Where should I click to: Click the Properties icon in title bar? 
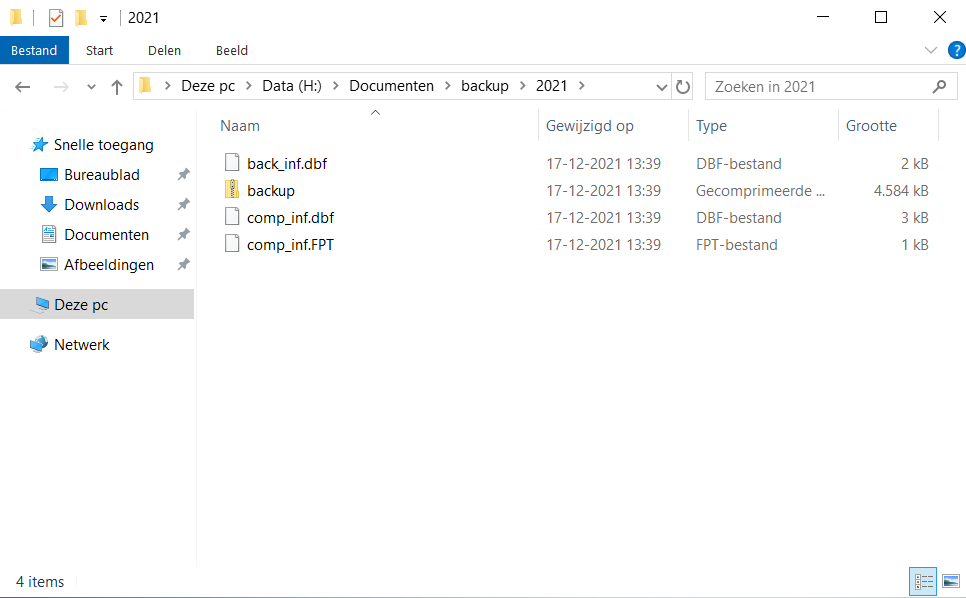55,17
